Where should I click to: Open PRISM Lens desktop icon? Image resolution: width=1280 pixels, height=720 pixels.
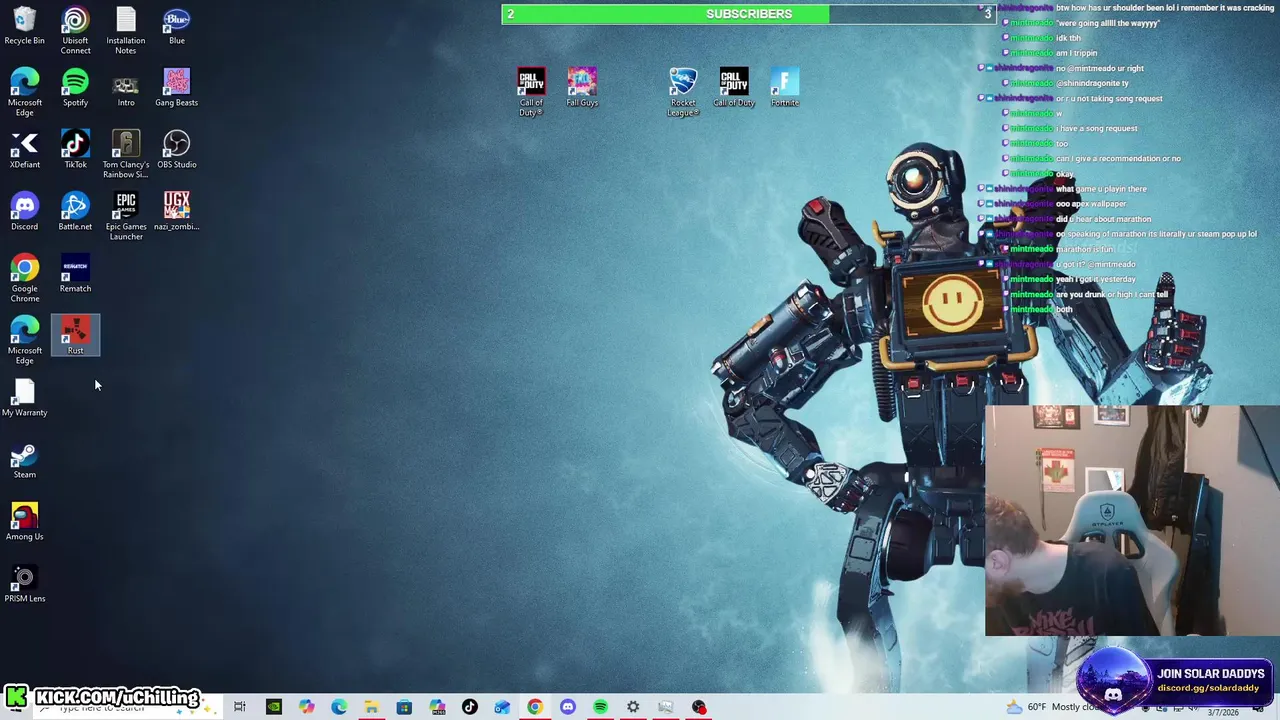25,584
